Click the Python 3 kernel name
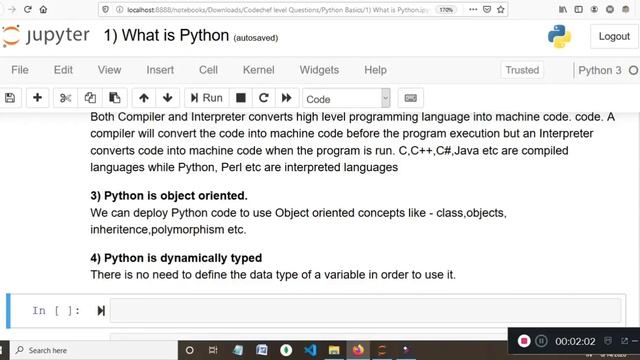640x360 pixels. point(600,70)
